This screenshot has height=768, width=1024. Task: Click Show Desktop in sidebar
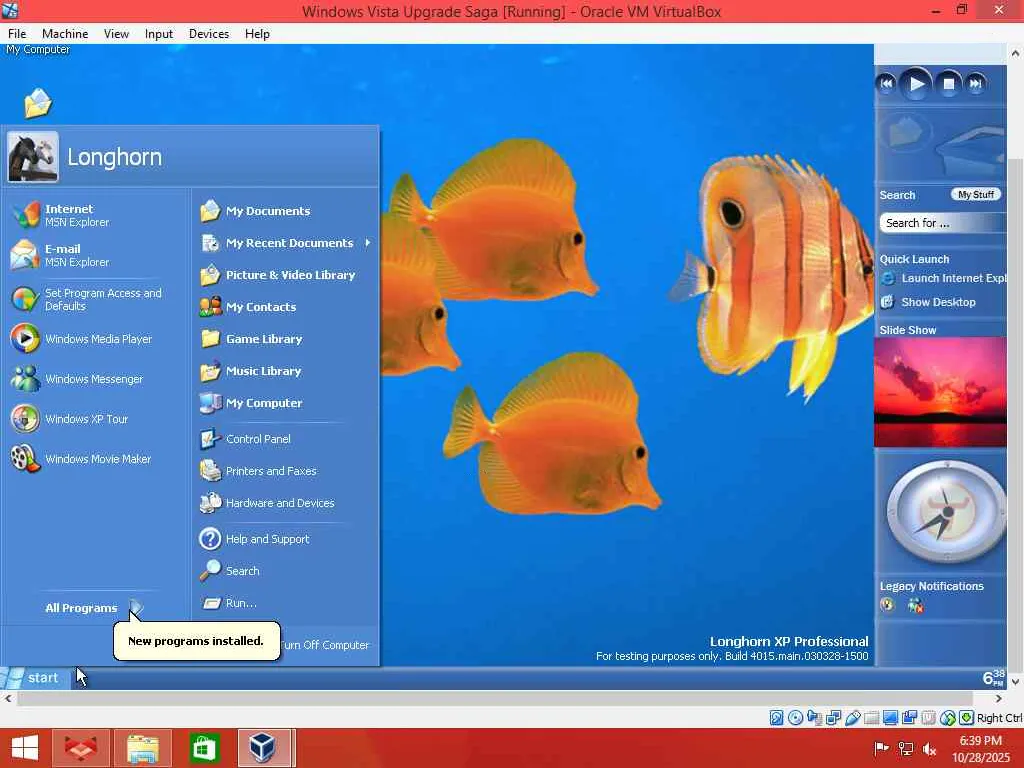pos(928,302)
